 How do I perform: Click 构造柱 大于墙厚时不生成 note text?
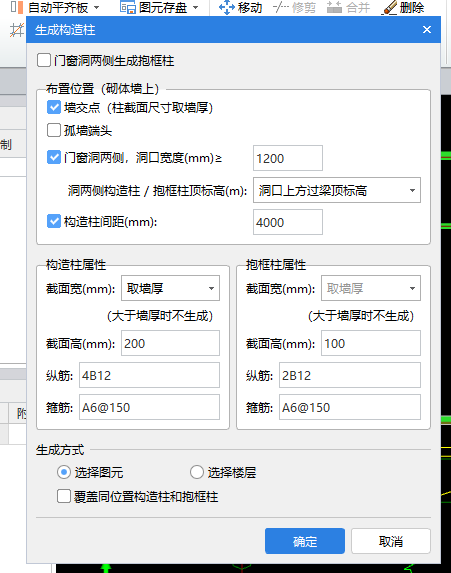click(x=160, y=316)
